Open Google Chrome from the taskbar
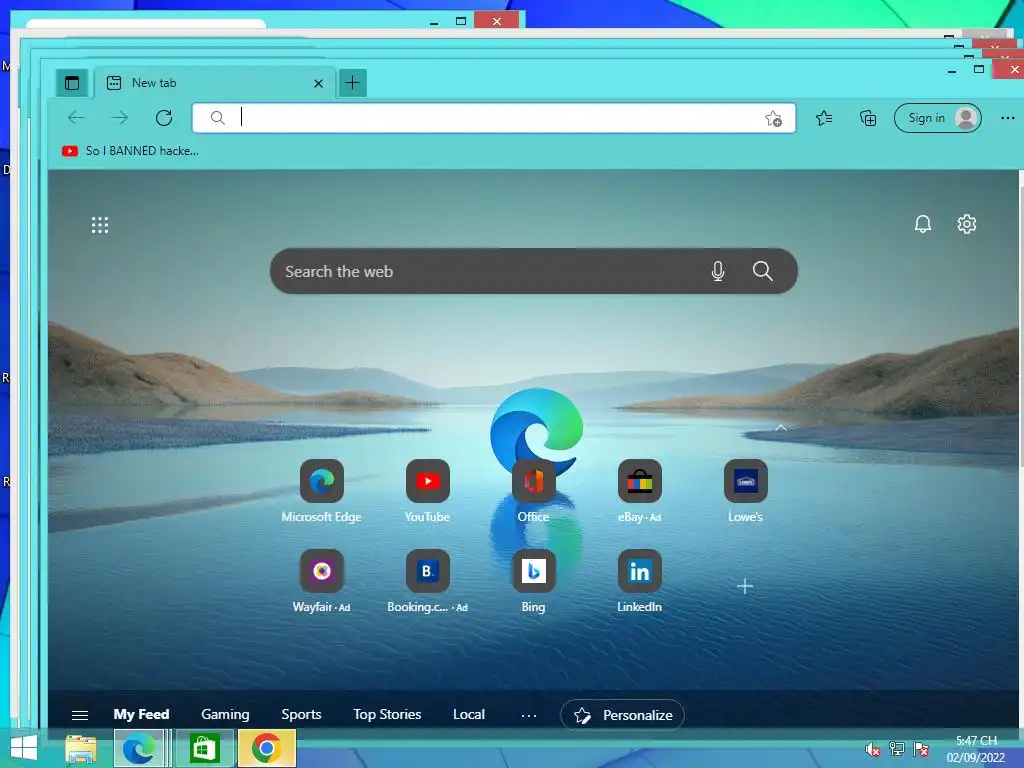1024x768 pixels. click(x=266, y=748)
